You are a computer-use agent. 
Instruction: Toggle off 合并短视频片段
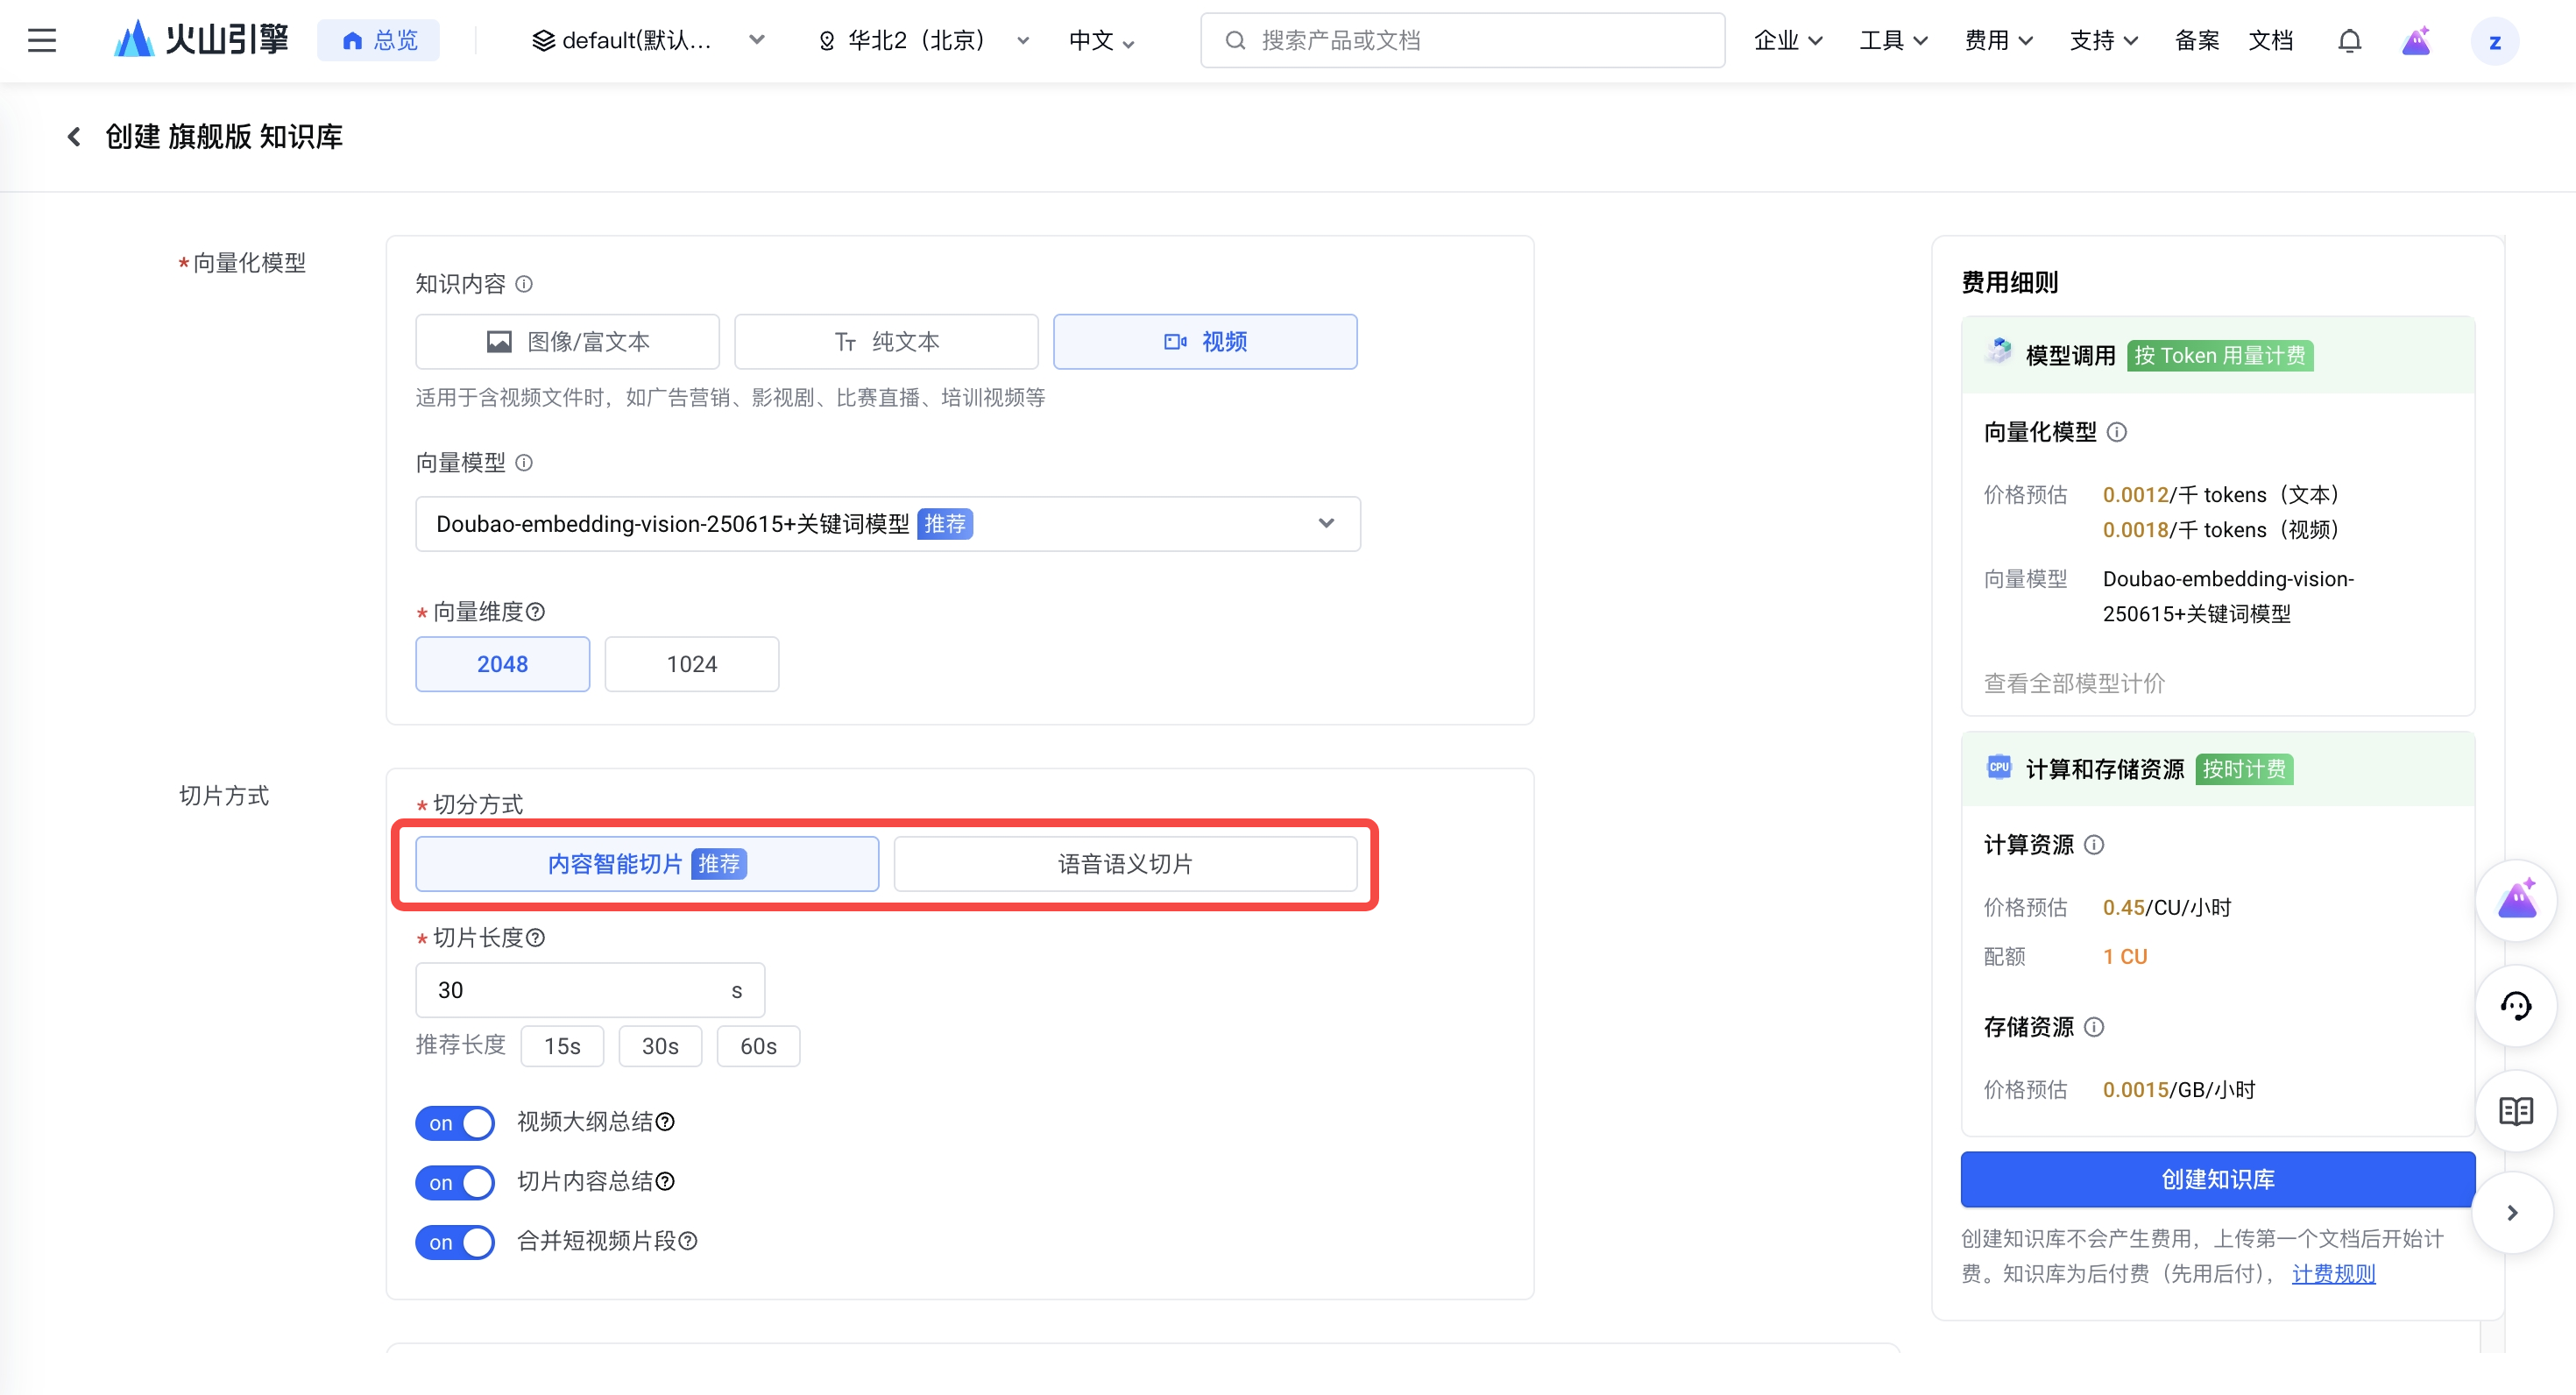click(455, 1241)
